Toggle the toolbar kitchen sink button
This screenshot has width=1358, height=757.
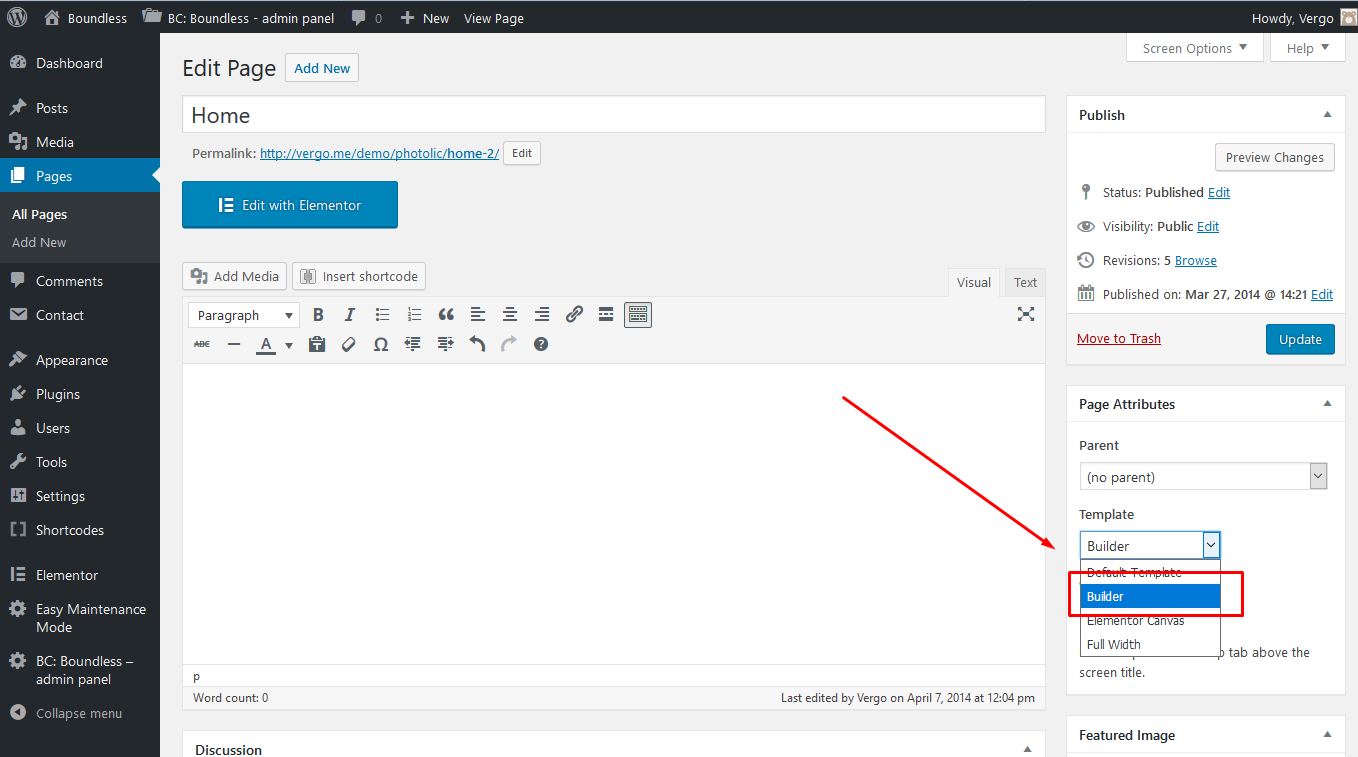pos(638,315)
